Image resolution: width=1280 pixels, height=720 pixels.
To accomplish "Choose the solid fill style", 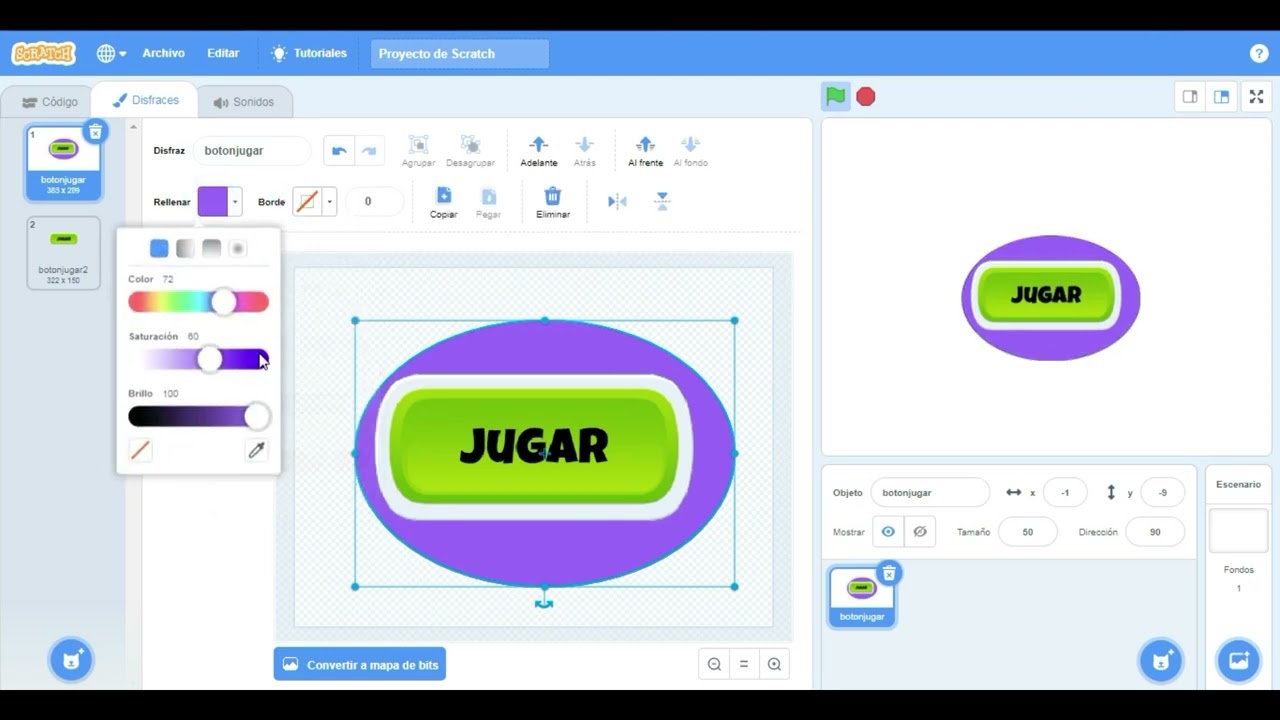I will tap(159, 248).
